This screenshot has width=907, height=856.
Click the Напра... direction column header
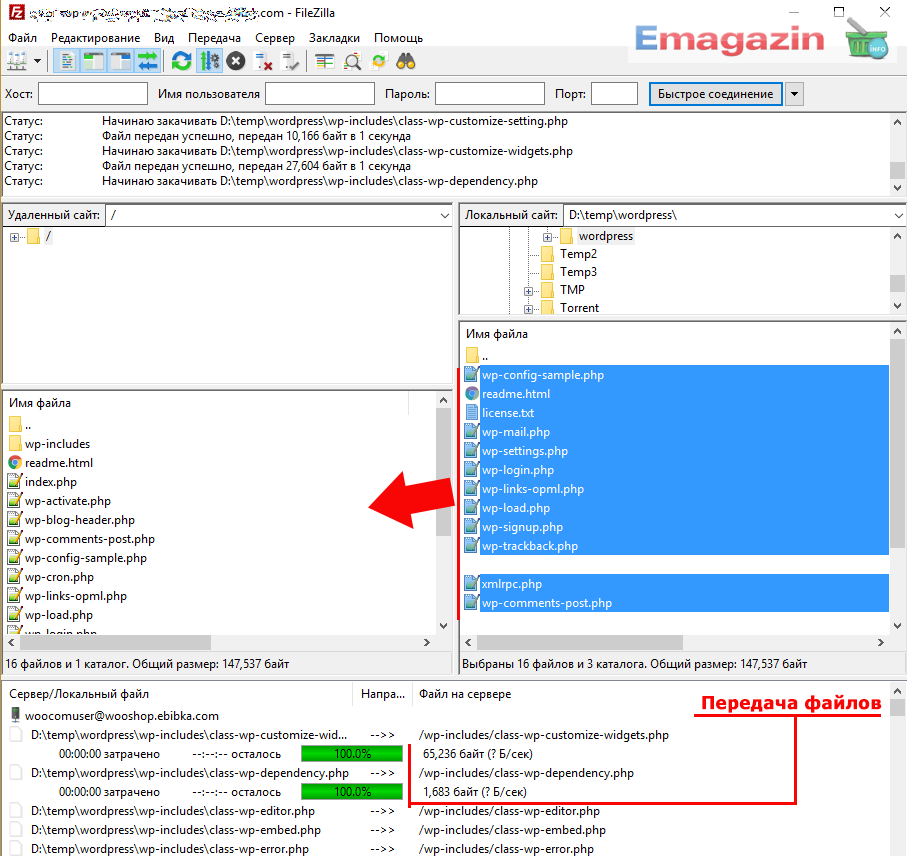click(382, 694)
